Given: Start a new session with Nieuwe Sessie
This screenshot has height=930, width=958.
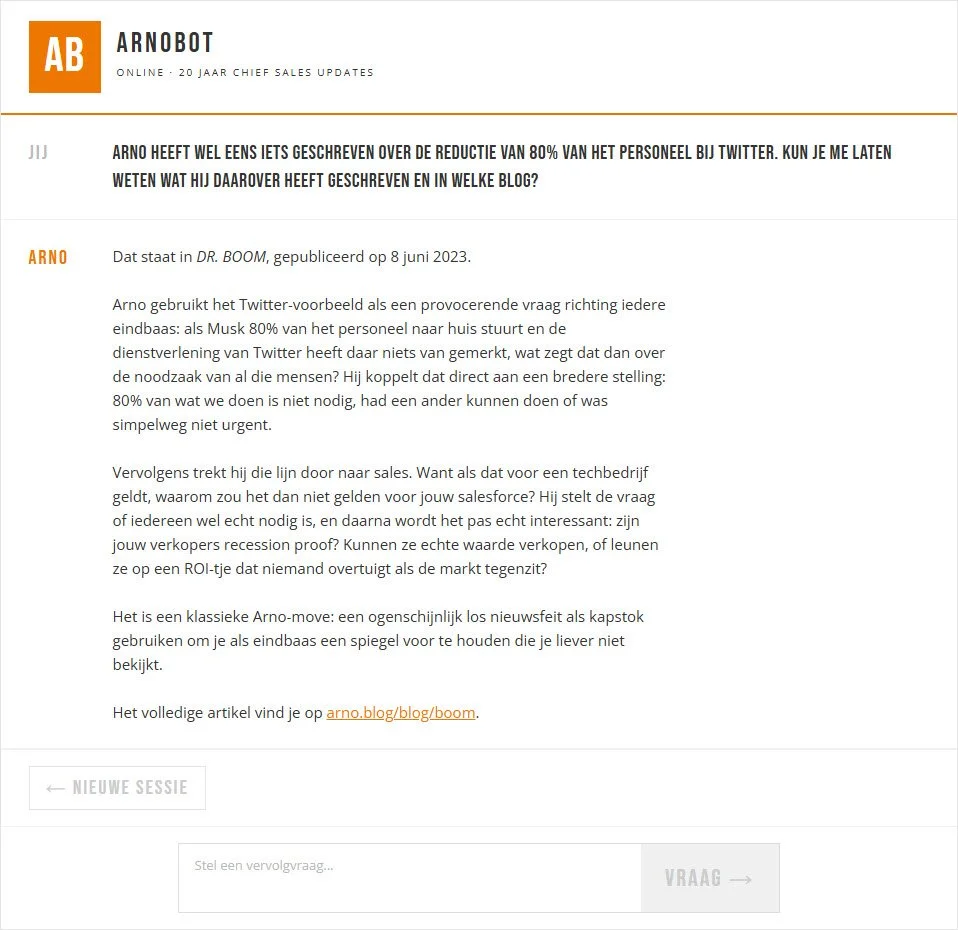Looking at the screenshot, I should (117, 788).
